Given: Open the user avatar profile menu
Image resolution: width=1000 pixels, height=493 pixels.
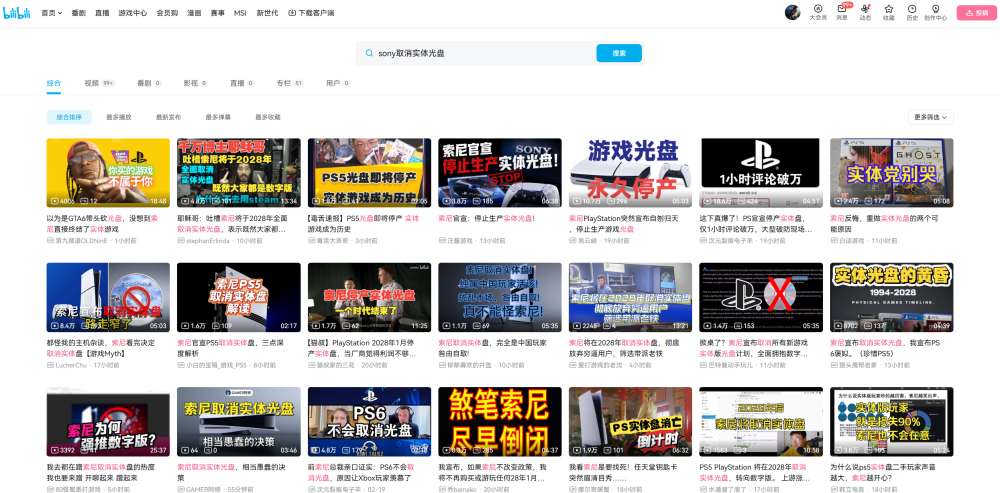Looking at the screenshot, I should [792, 12].
